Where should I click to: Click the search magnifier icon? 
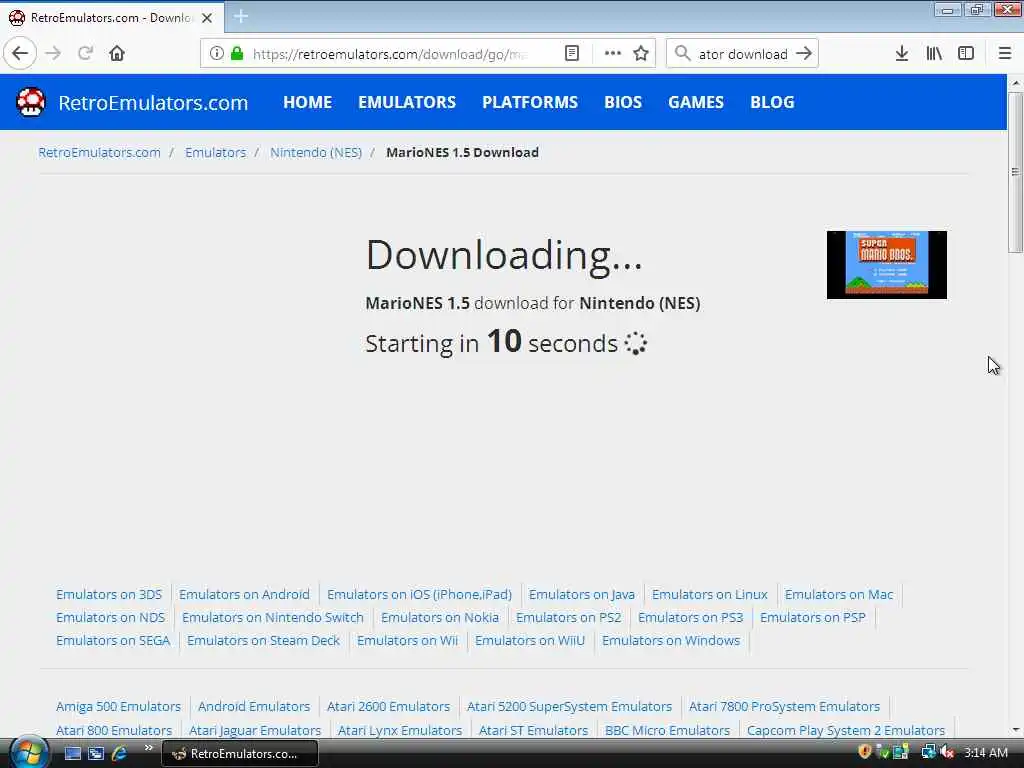pyautogui.click(x=682, y=53)
